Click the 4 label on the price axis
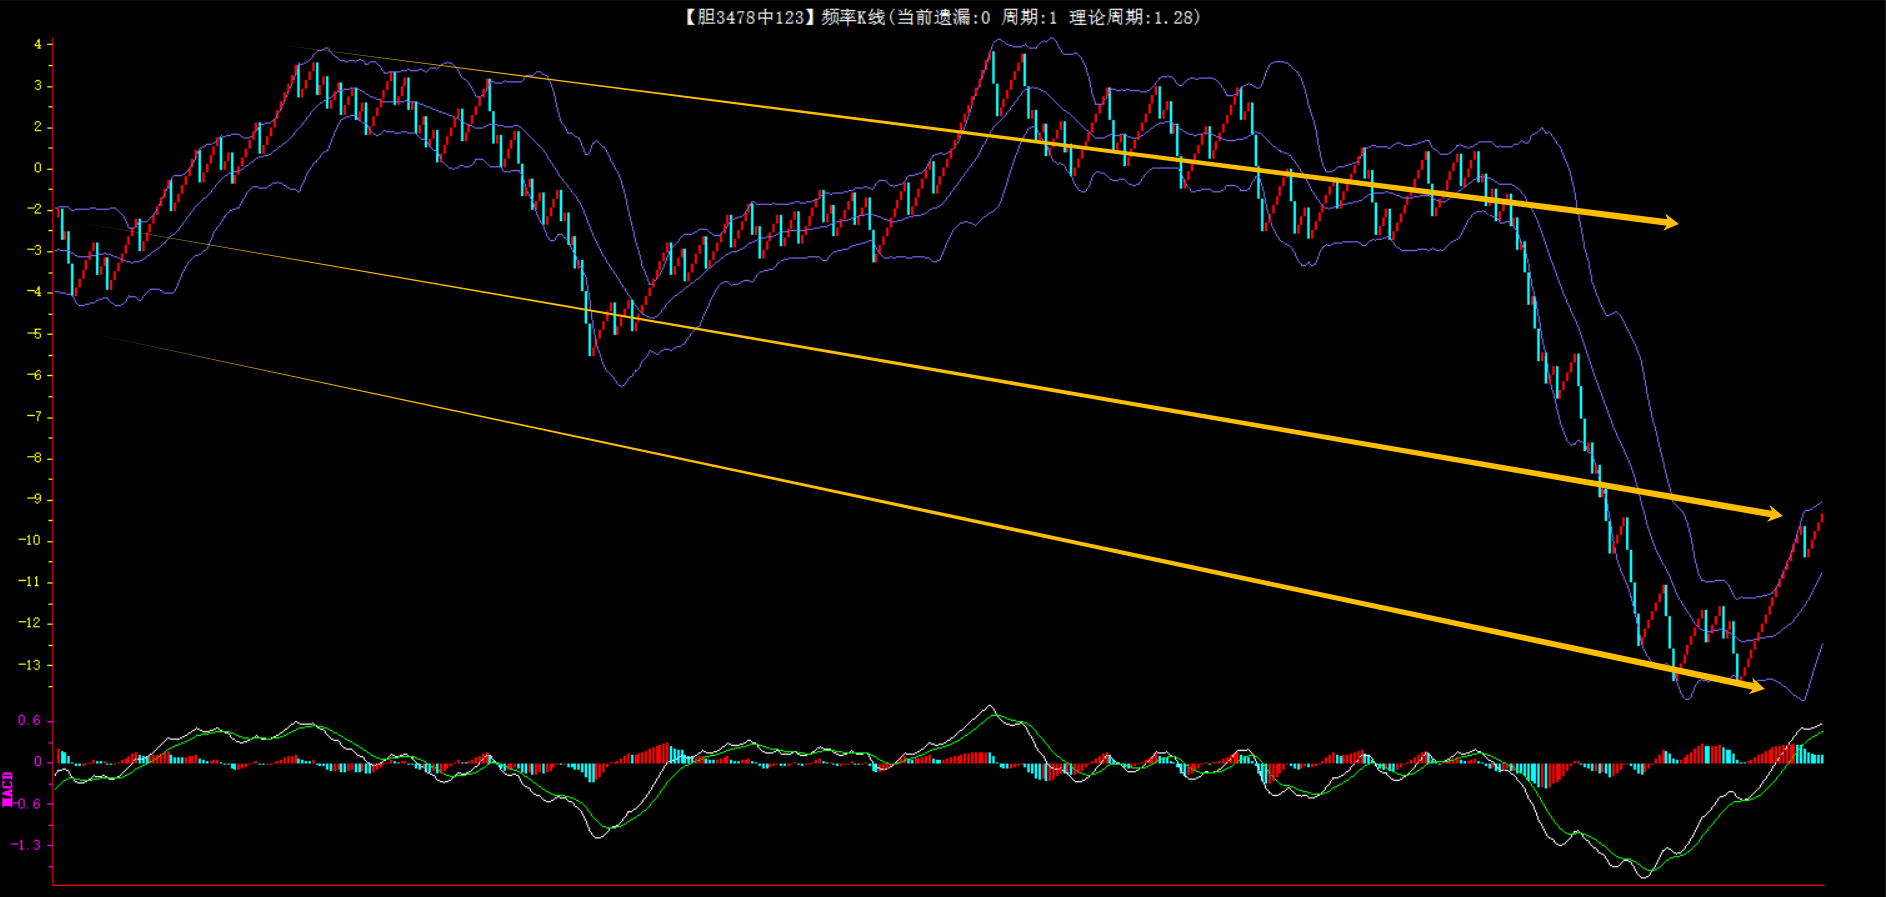Viewport: 1886px width, 897px height. [38, 44]
